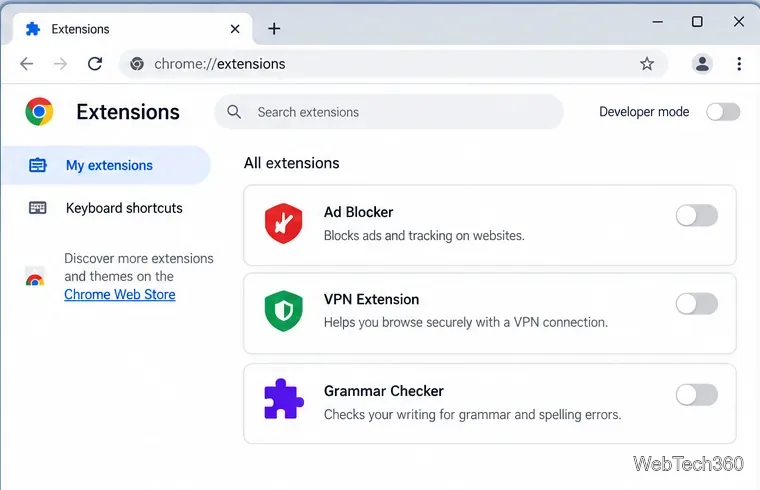
Task: Click the forward navigation arrow
Action: [x=61, y=63]
